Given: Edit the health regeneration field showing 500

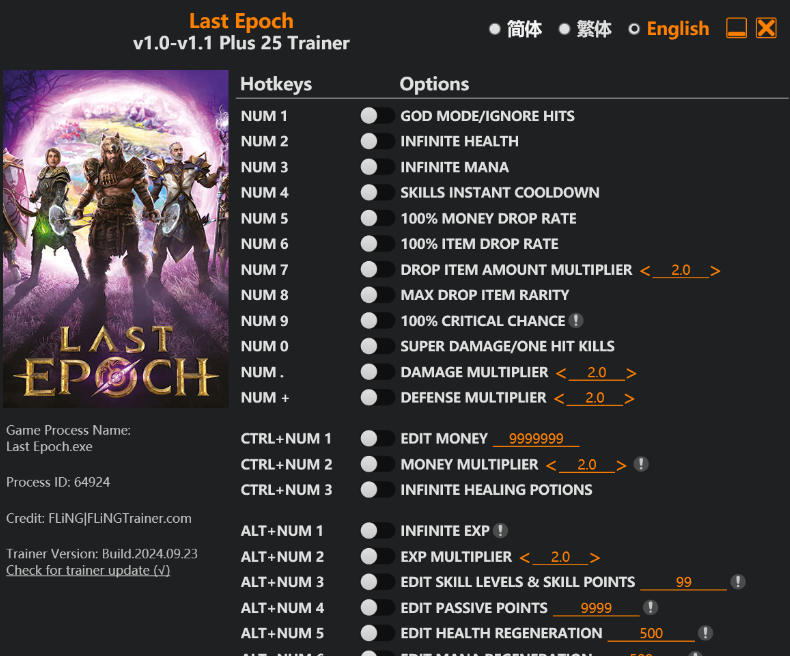Looking at the screenshot, I should 651,633.
